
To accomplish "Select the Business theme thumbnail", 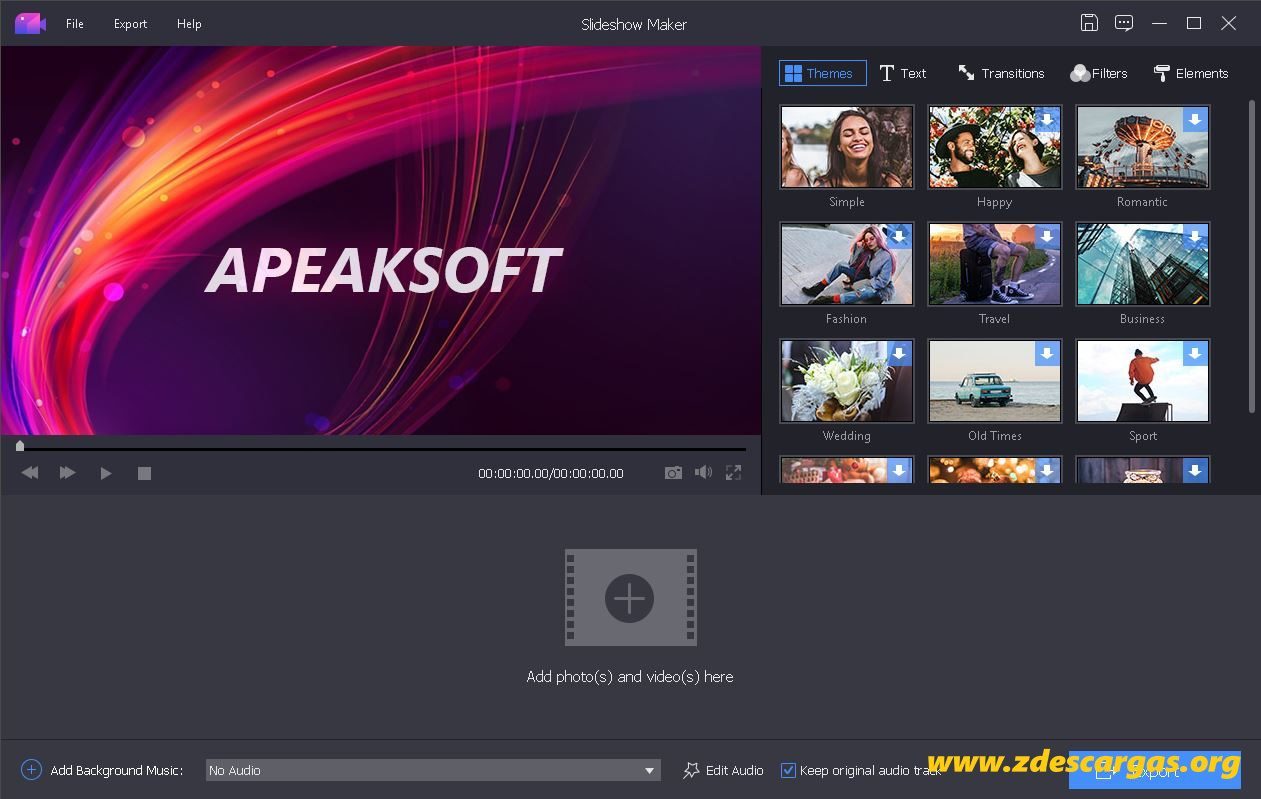I will 1143,264.
